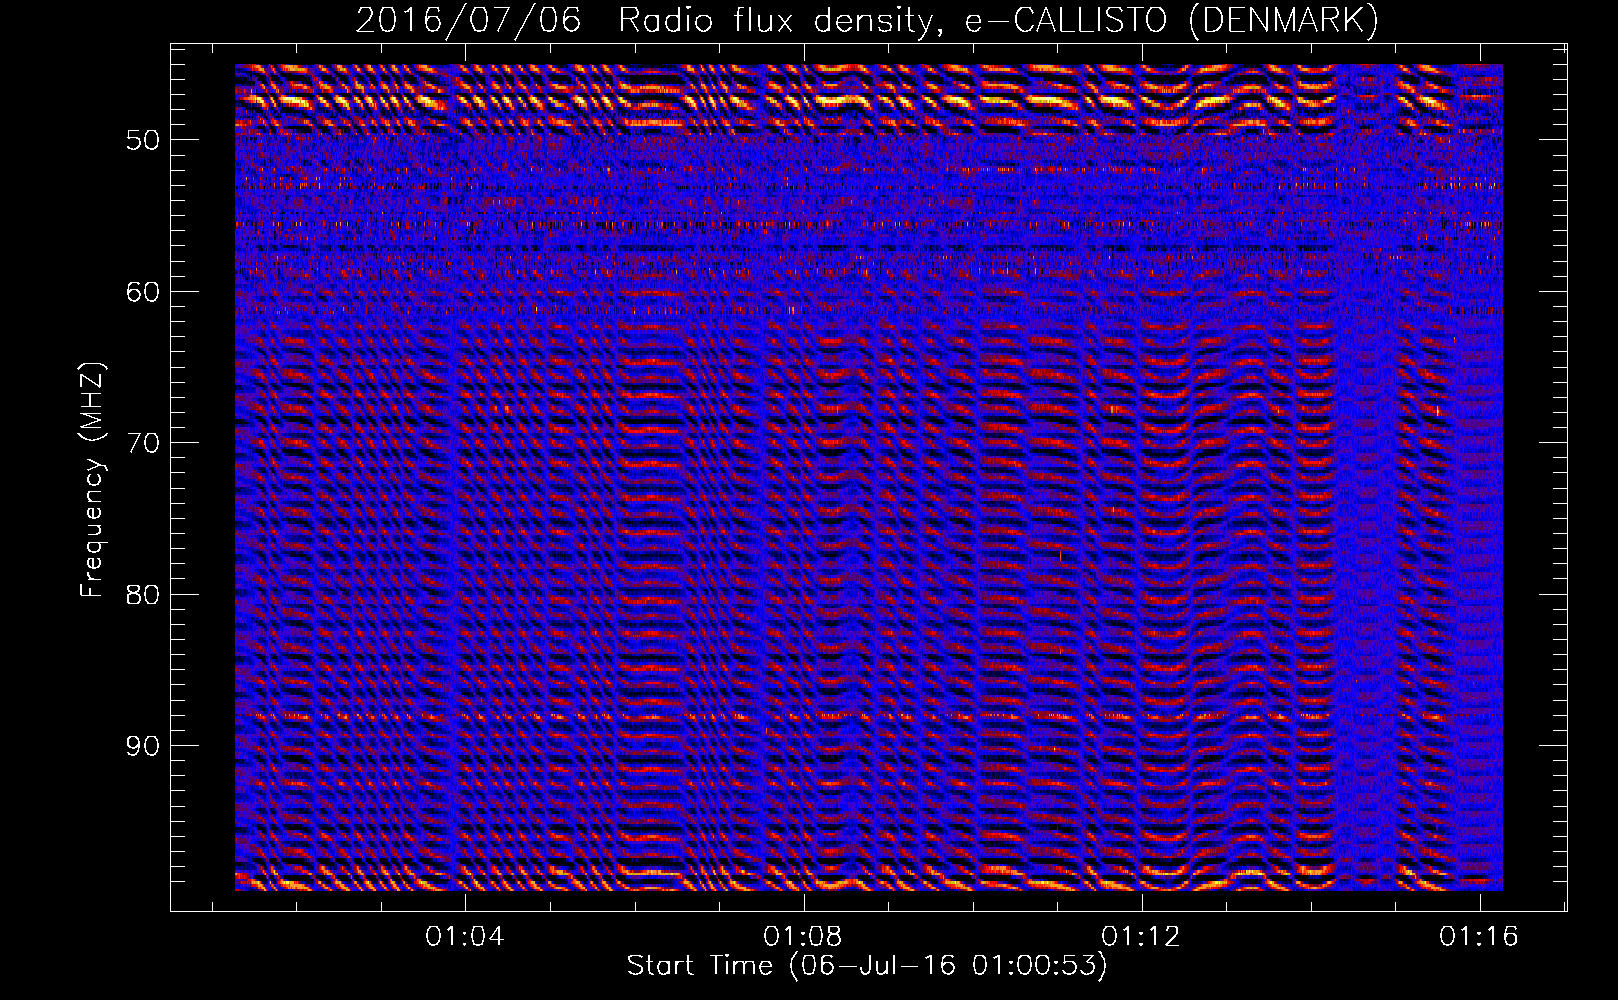Click the 70 MHz tick label

tap(143, 443)
